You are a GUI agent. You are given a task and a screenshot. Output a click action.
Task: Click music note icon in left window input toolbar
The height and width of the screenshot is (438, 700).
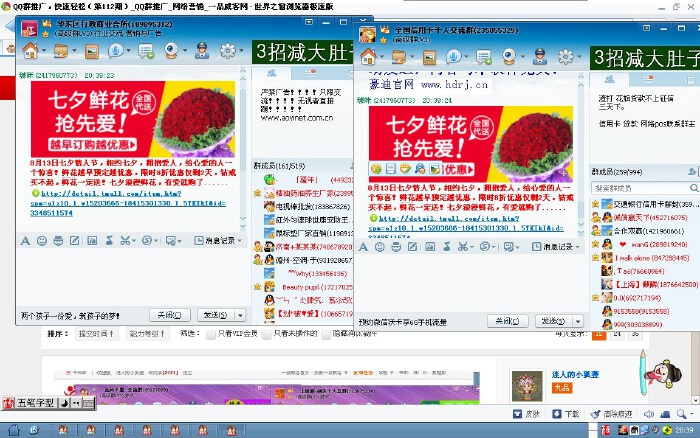[x=109, y=241]
